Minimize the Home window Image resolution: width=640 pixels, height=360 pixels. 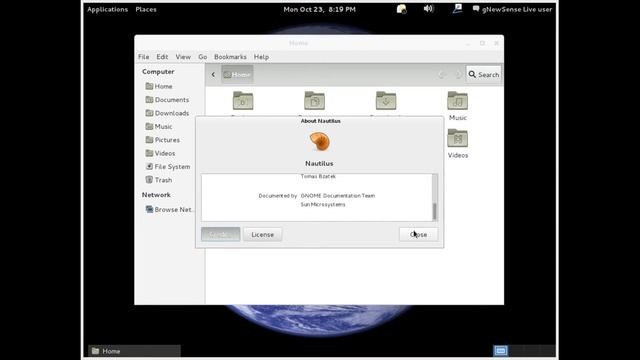pyautogui.click(x=468, y=43)
